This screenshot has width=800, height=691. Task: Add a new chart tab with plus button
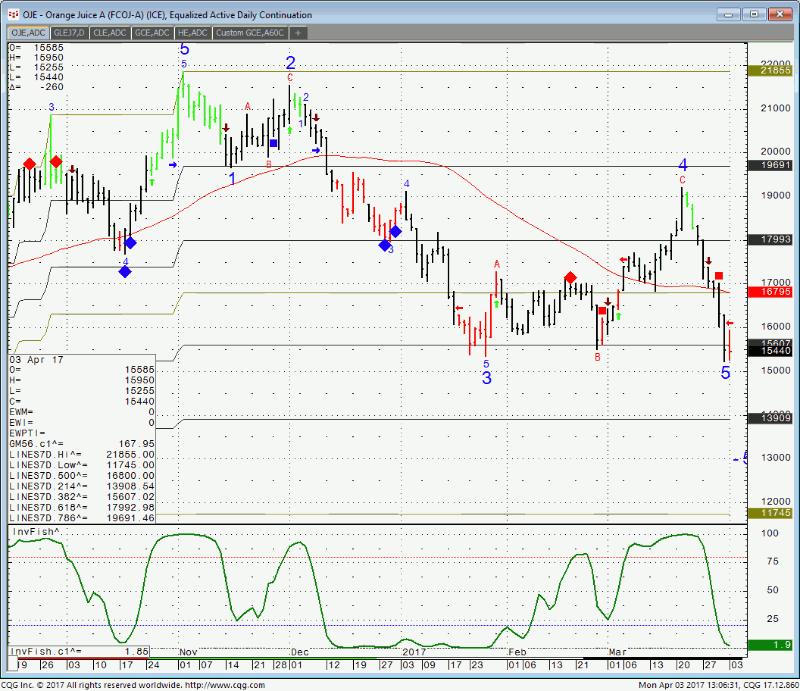298,33
